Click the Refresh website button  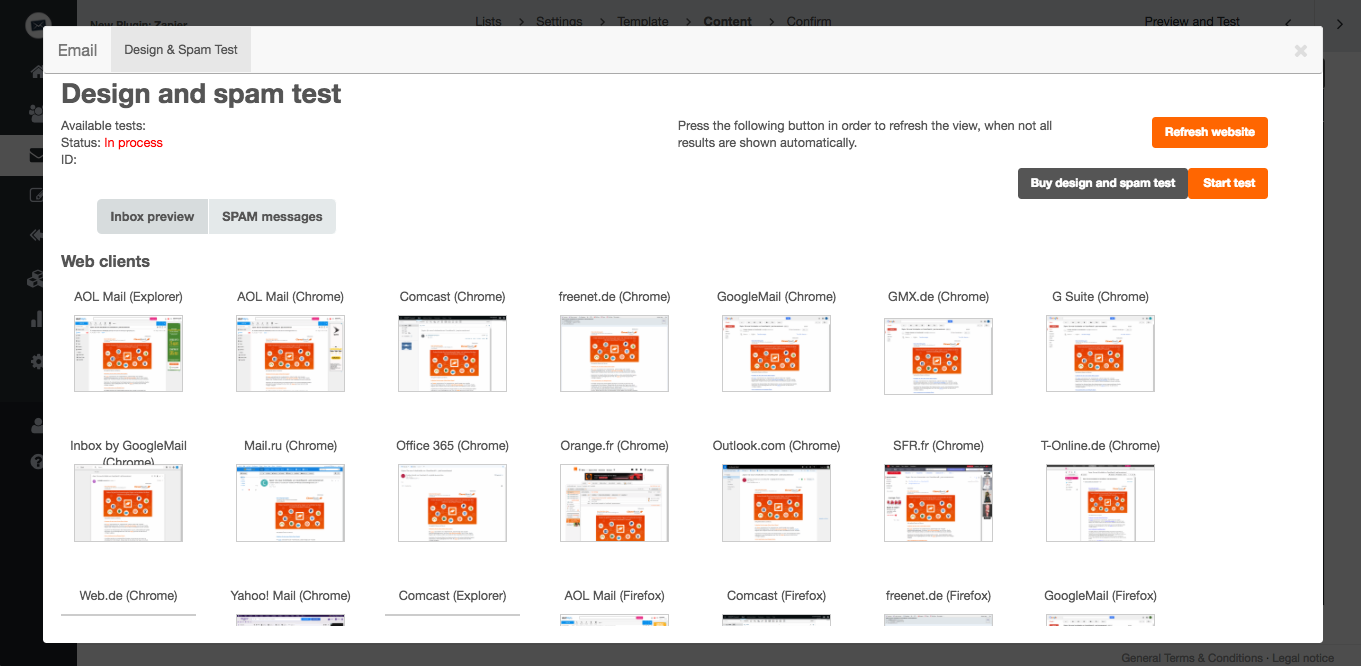pos(1210,132)
